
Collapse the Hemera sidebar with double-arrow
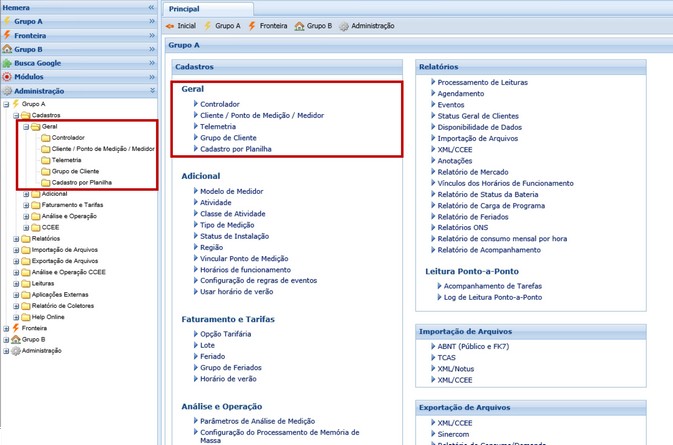coord(152,7)
